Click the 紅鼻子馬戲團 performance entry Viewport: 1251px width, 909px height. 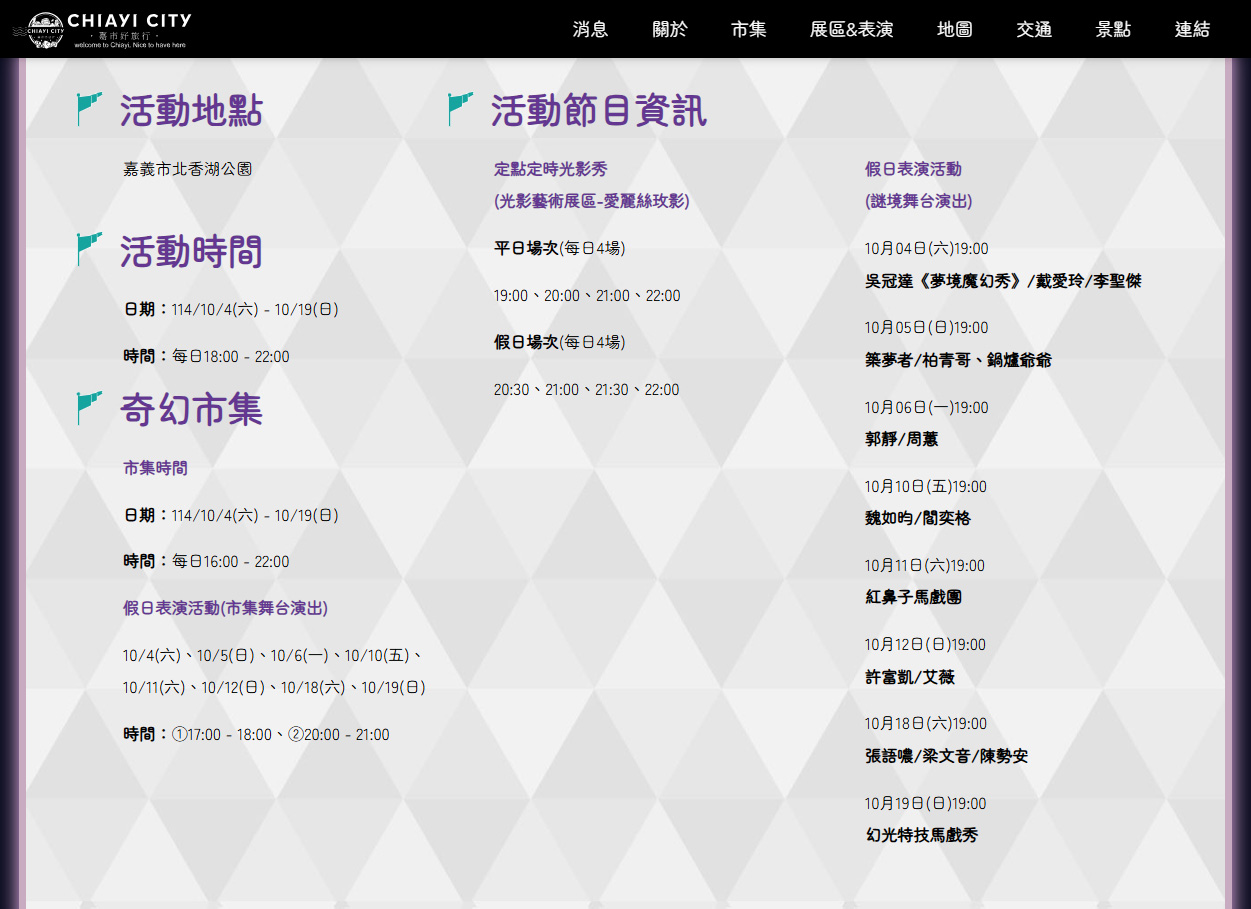point(913,597)
